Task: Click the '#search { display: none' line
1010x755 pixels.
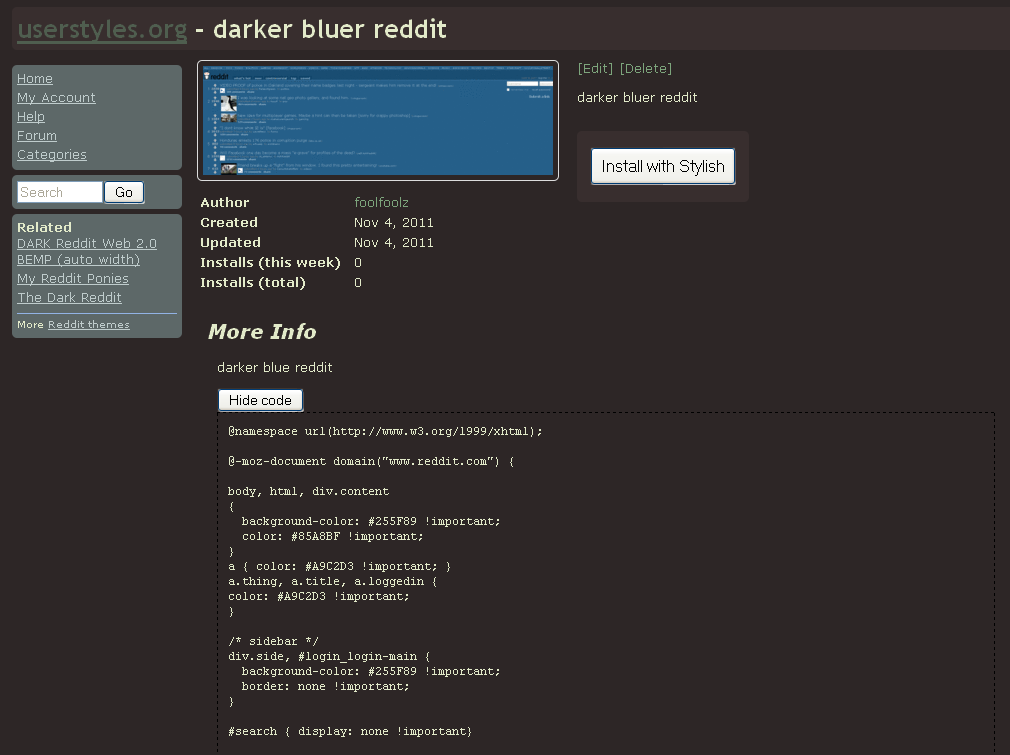Action: coord(350,731)
